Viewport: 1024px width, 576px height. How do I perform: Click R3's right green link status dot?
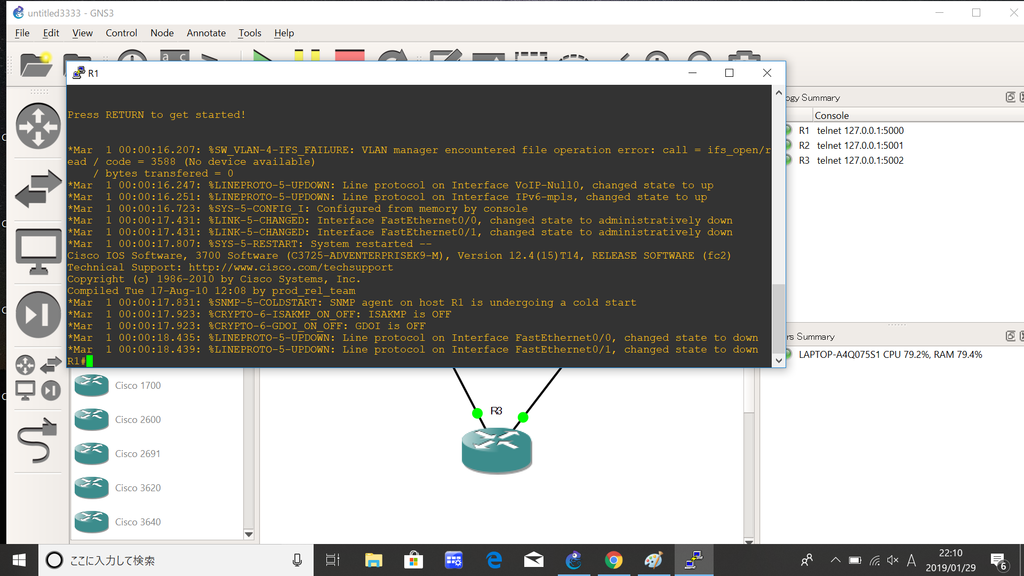(x=522, y=417)
